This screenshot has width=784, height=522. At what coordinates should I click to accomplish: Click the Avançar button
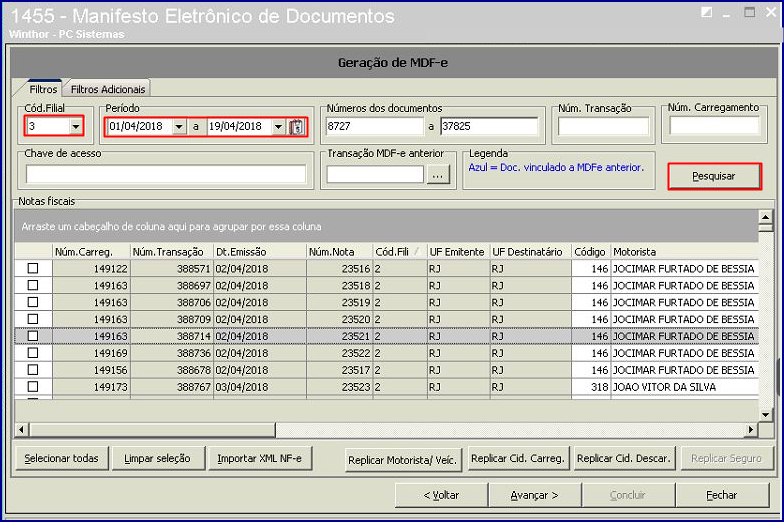point(534,495)
